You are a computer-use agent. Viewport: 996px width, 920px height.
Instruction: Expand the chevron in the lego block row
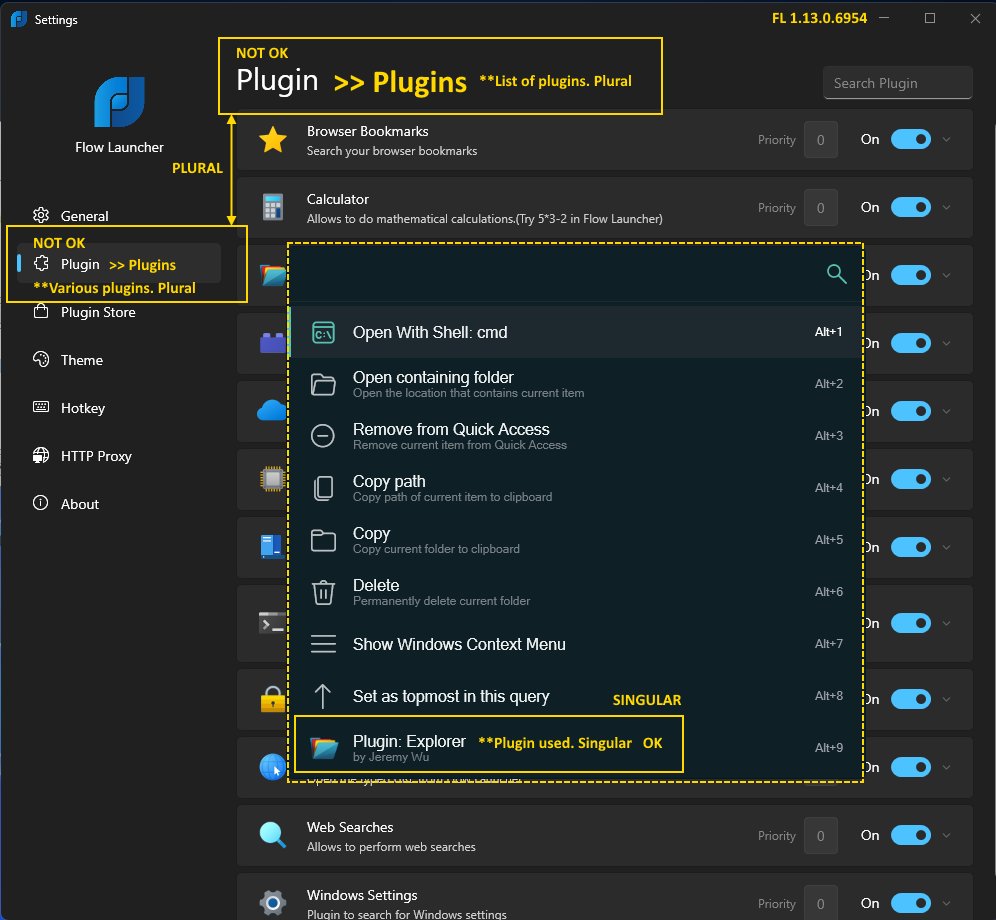click(x=946, y=343)
